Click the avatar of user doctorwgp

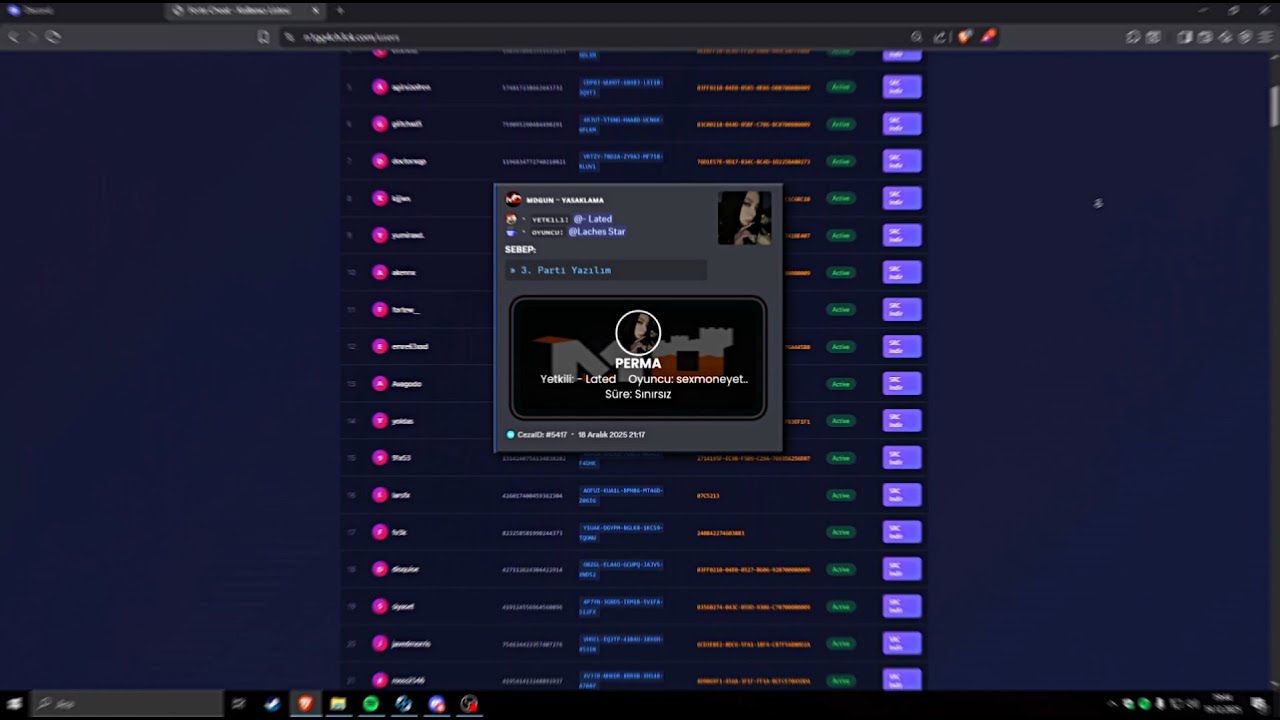[x=379, y=161]
